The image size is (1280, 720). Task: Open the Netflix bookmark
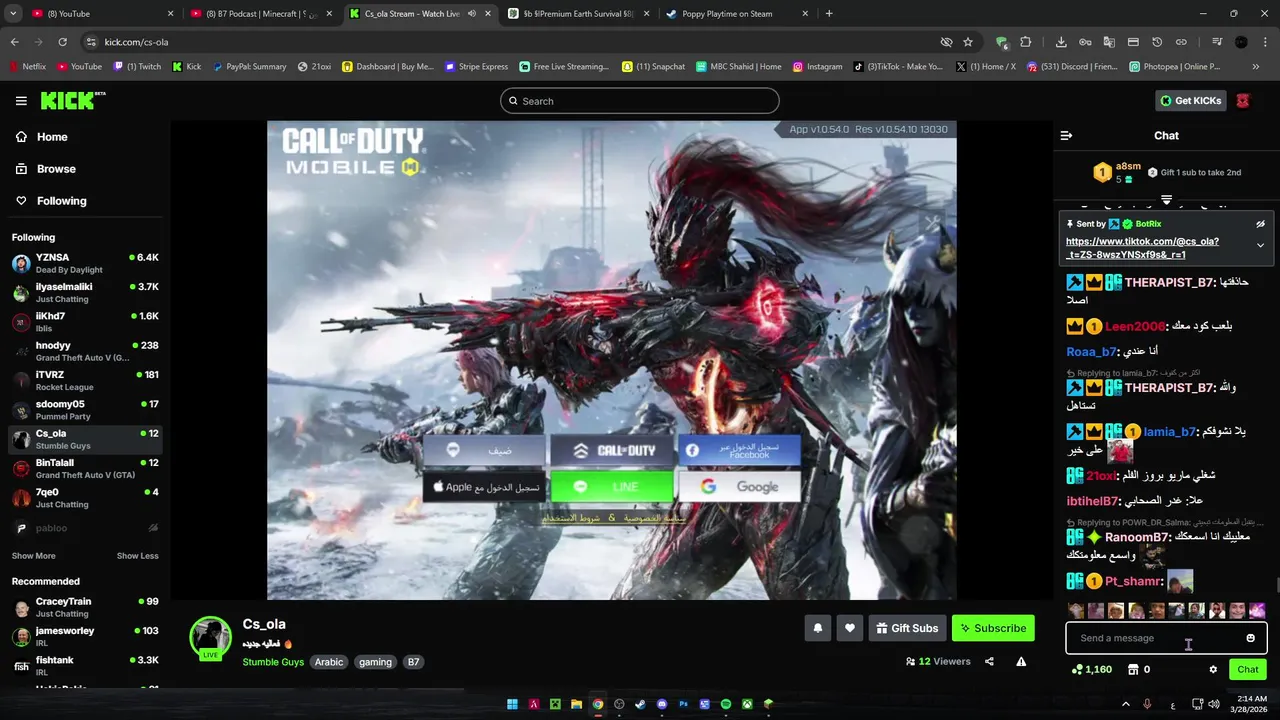(27, 67)
